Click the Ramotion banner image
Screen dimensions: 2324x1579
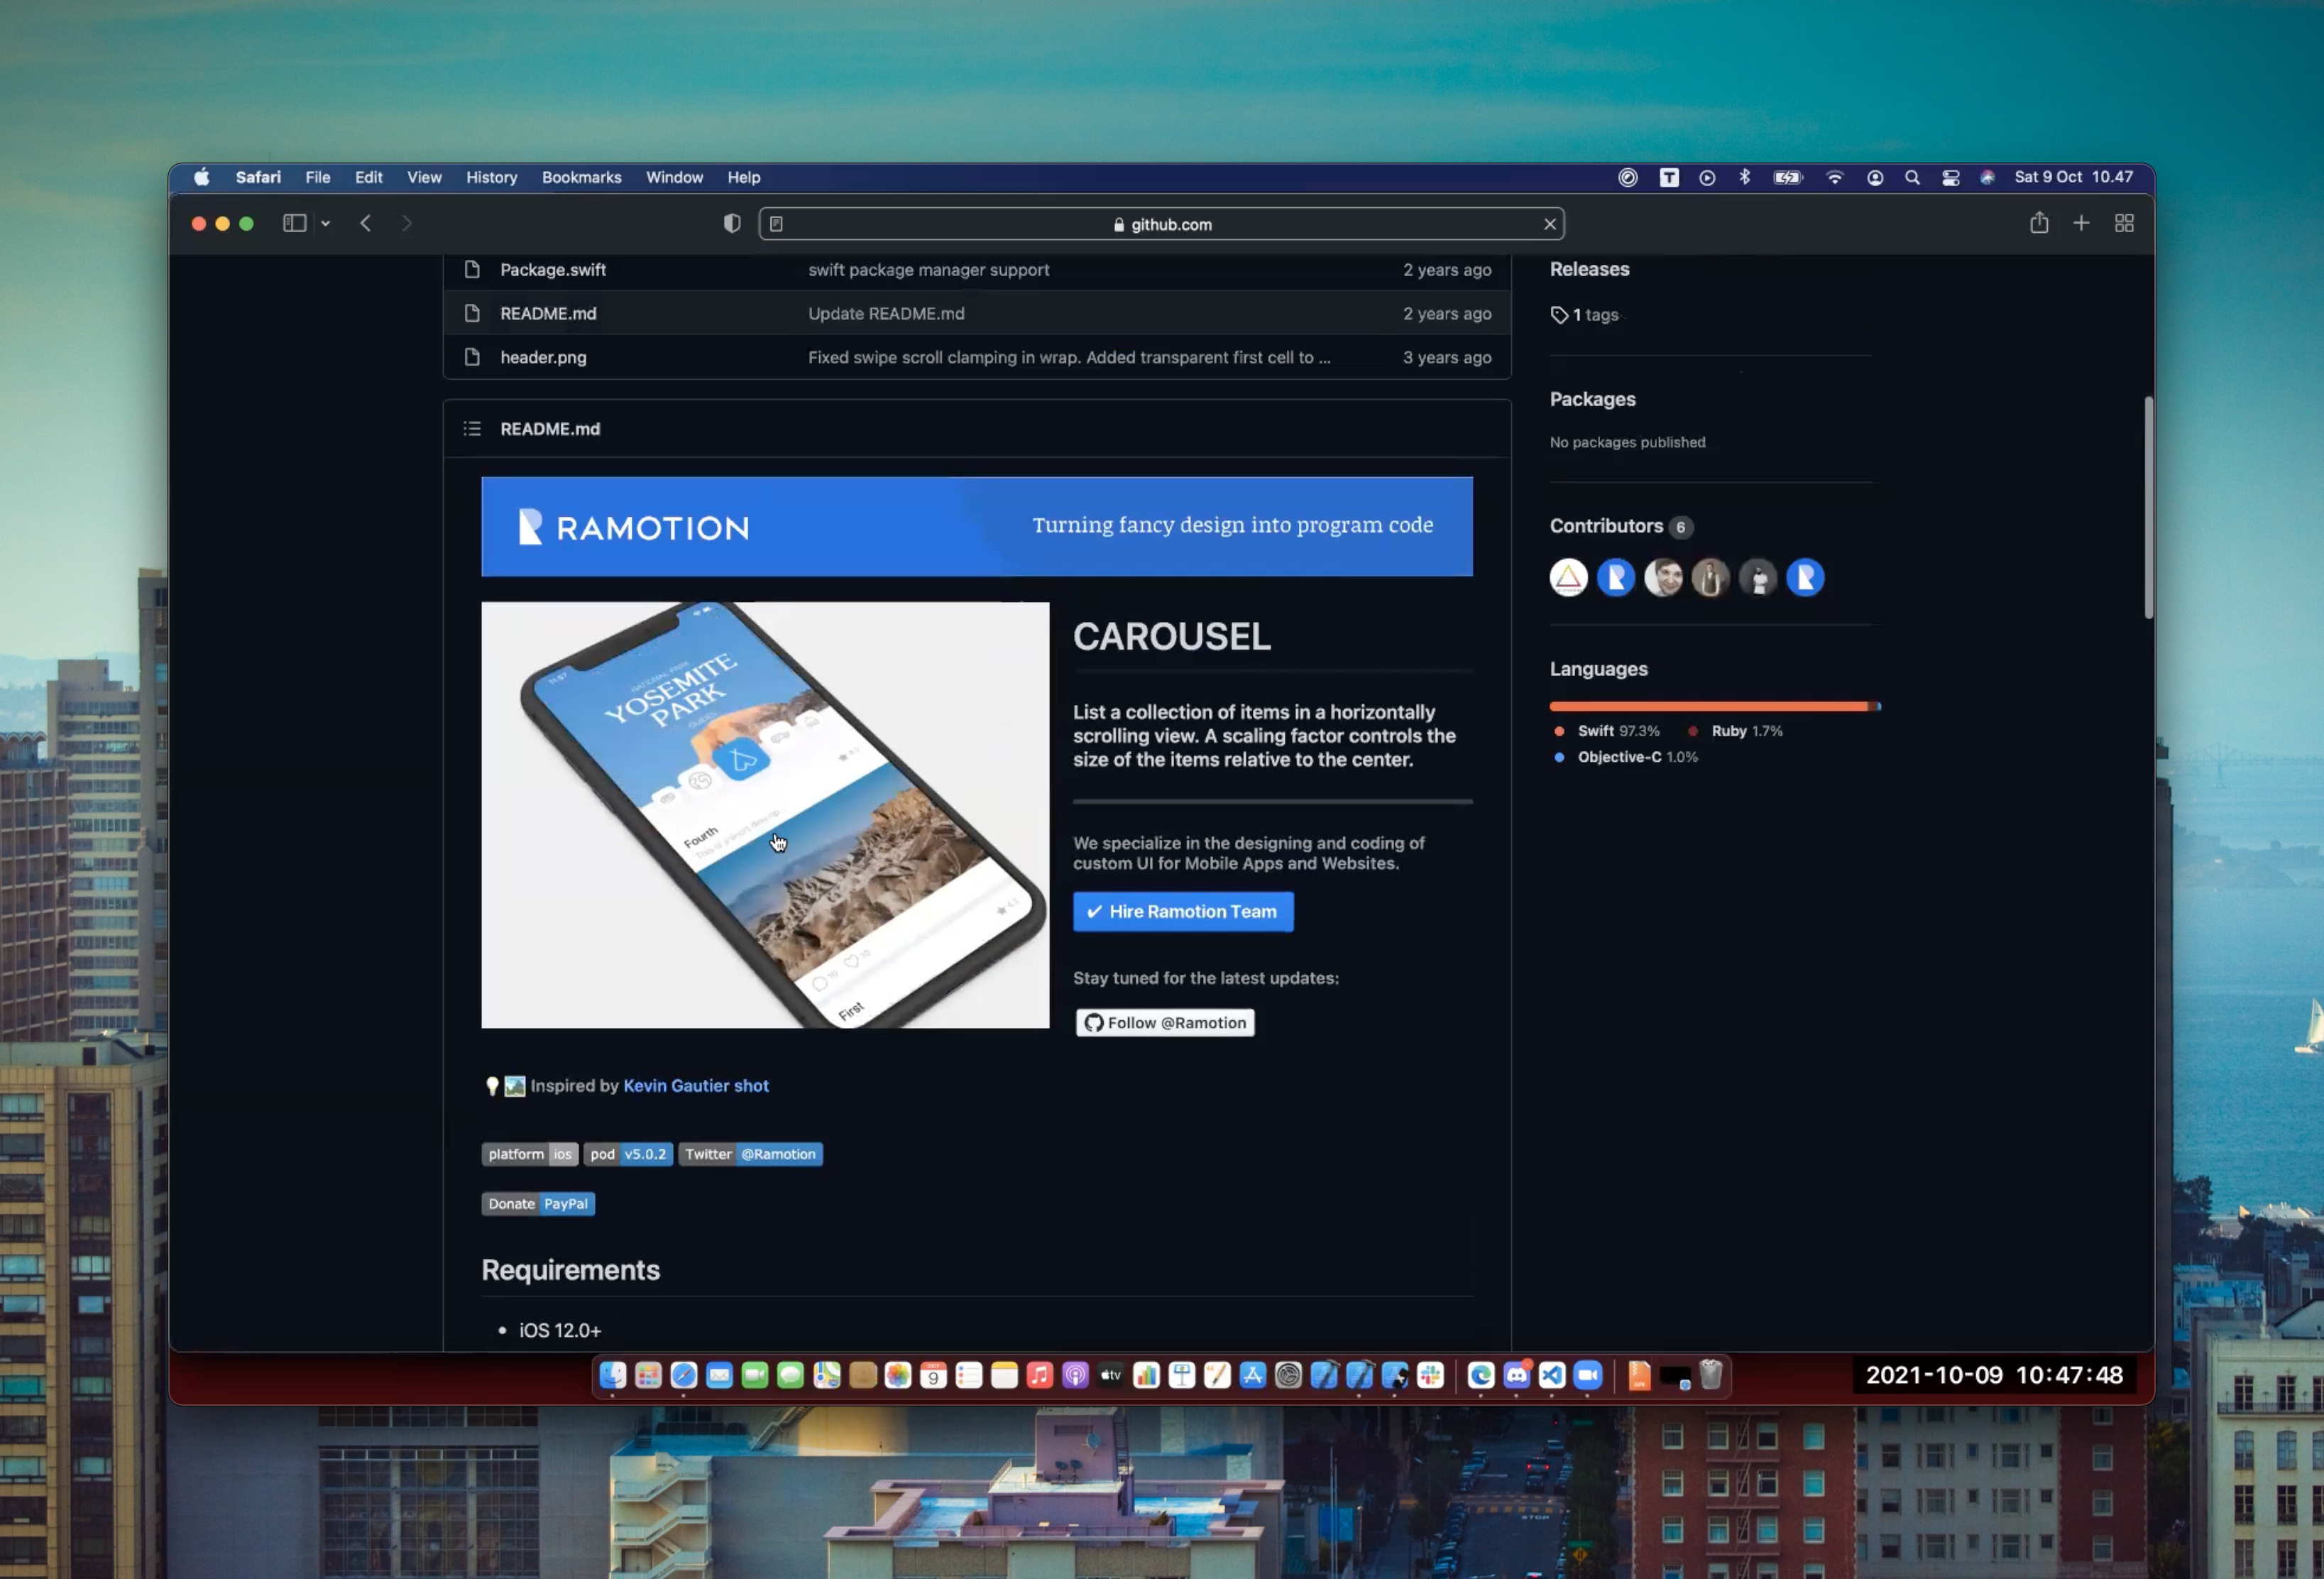(977, 526)
